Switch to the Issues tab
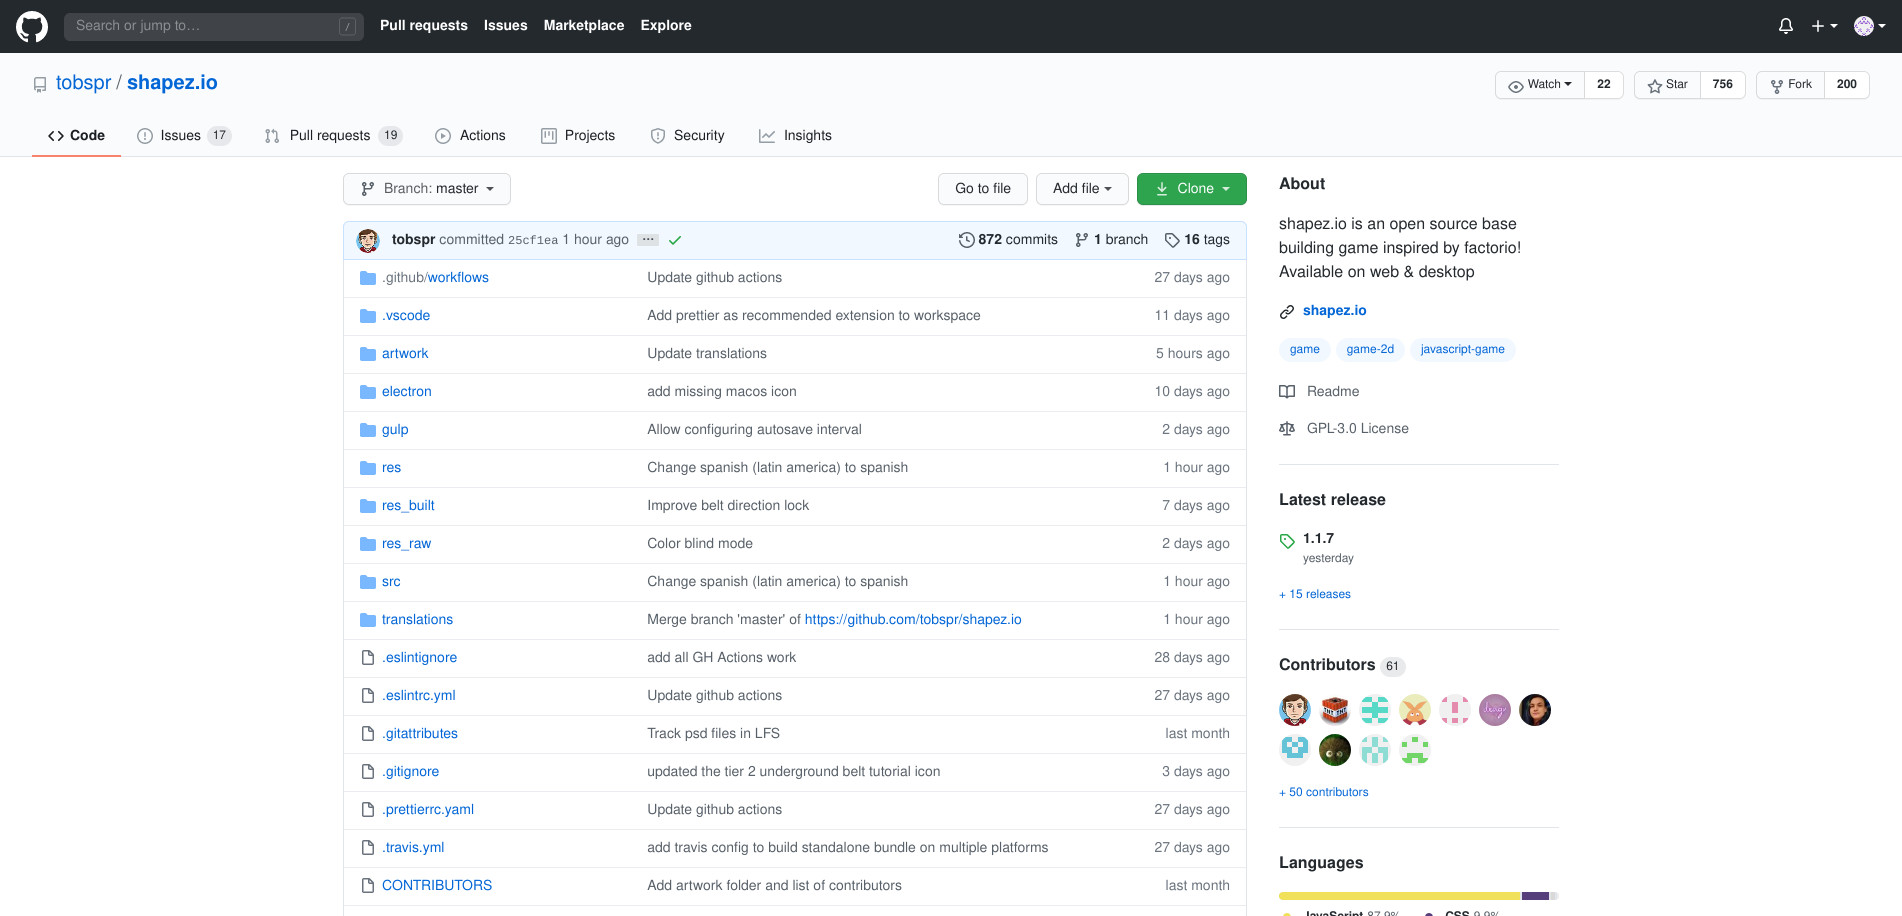This screenshot has width=1902, height=916. click(x=183, y=136)
